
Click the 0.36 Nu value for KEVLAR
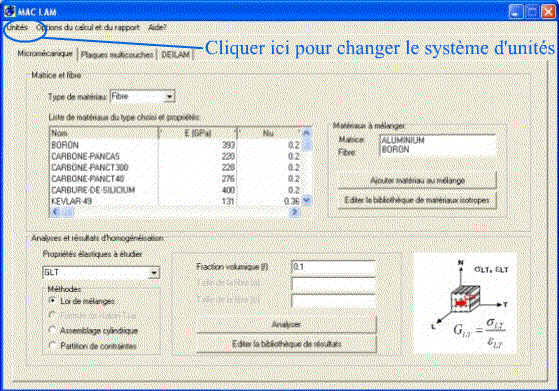tap(292, 201)
